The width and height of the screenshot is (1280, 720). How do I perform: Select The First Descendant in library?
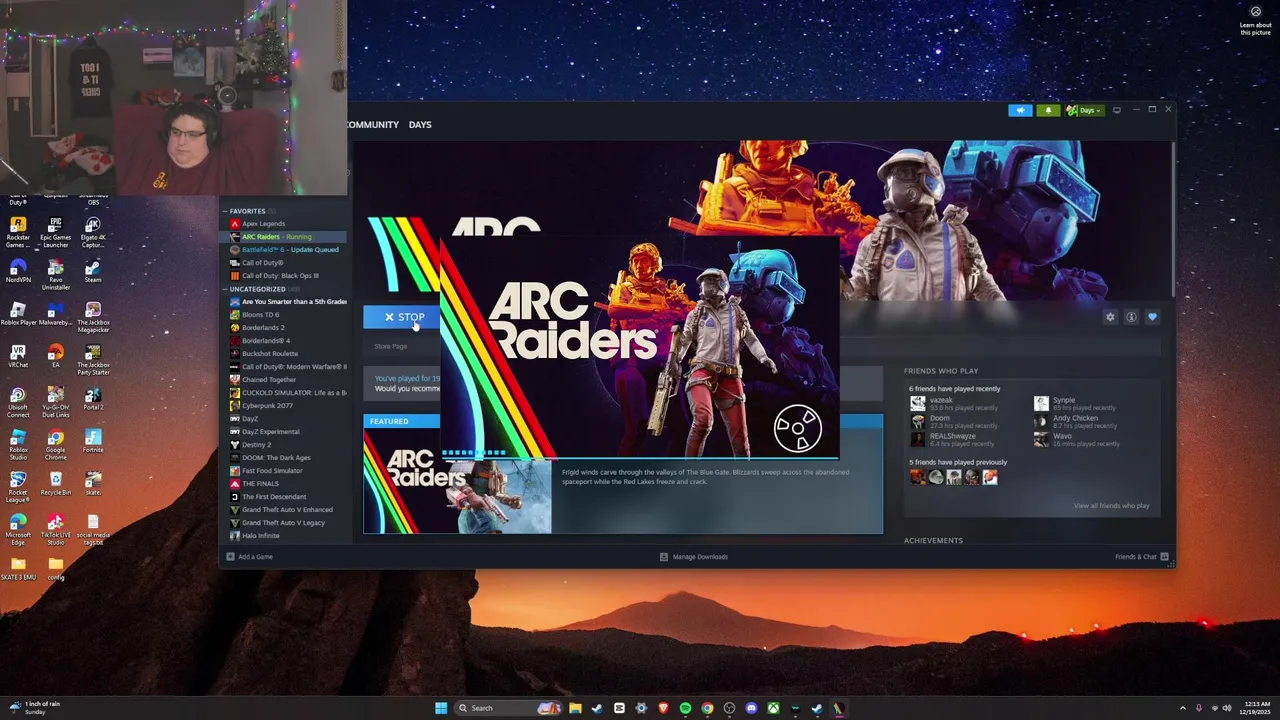[x=273, y=497]
